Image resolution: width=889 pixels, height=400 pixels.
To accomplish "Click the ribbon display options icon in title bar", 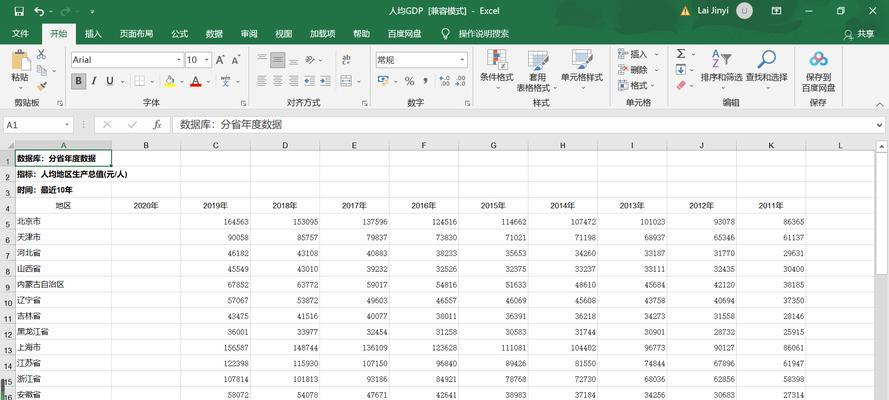I will click(x=776, y=11).
